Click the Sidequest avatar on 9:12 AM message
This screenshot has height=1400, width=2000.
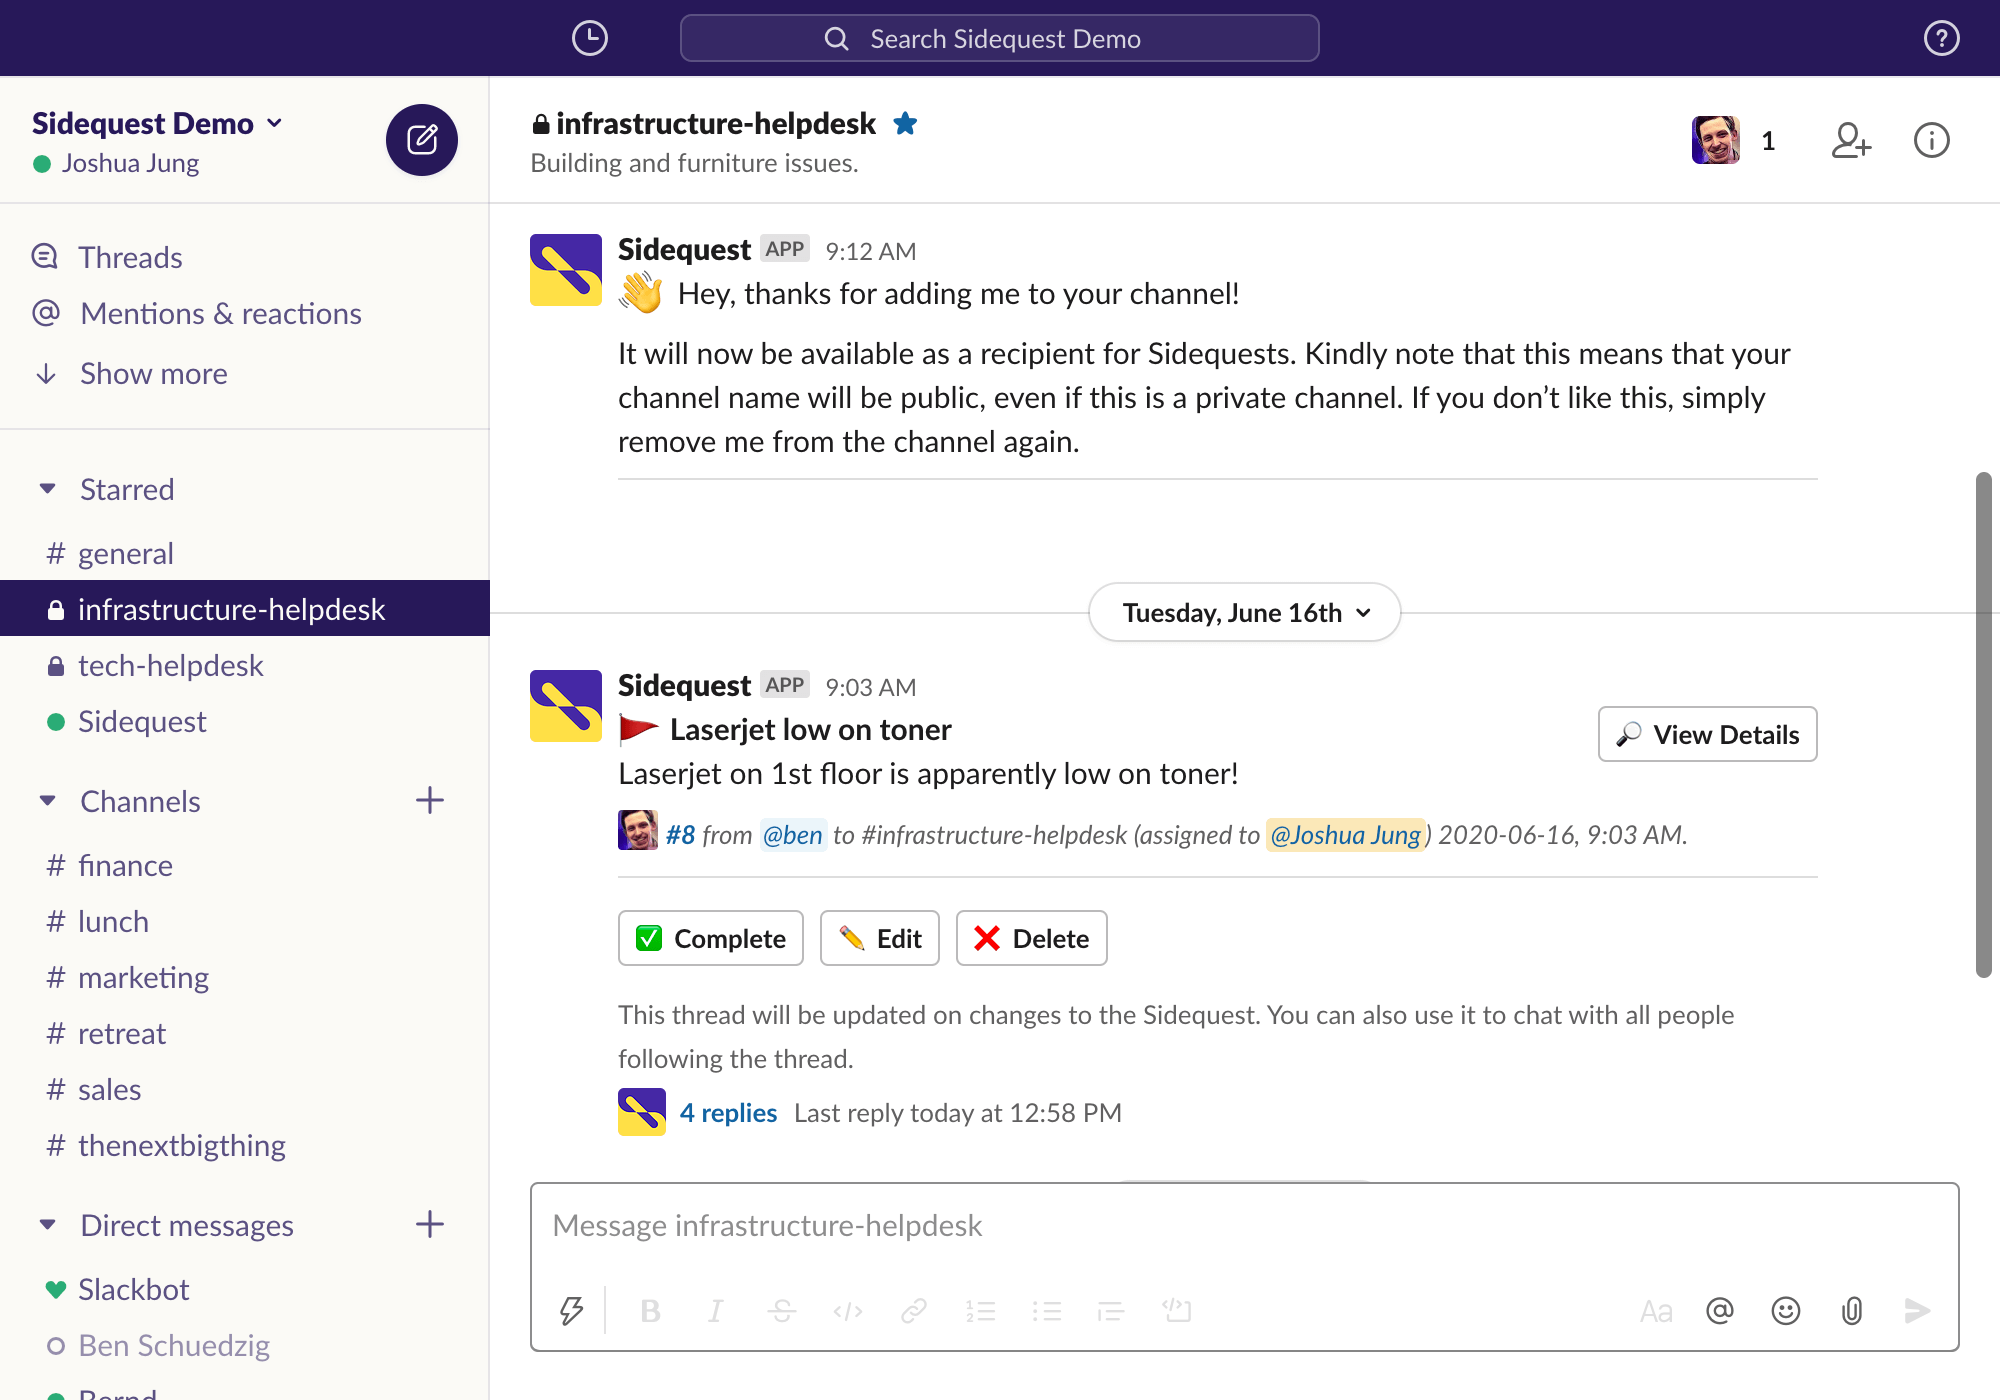tap(566, 270)
